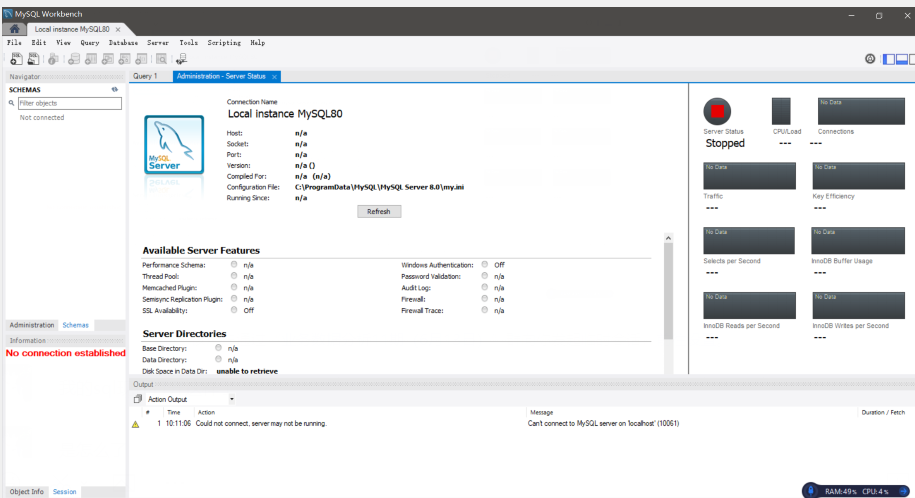Open the Server menu

[x=158, y=43]
